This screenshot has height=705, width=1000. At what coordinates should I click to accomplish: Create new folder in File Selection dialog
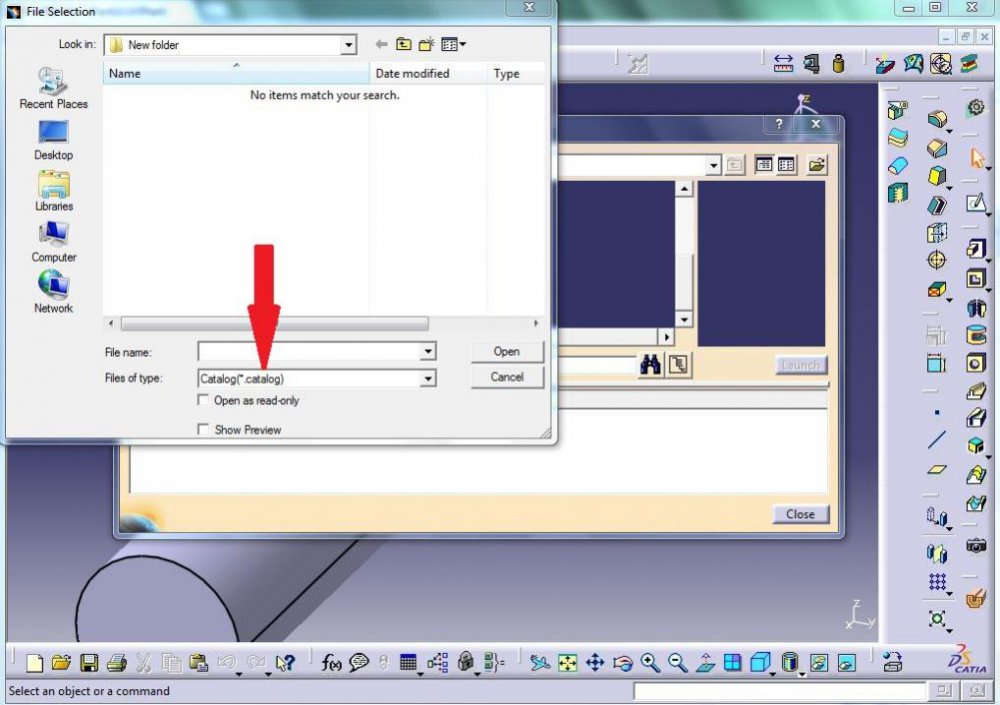[427, 45]
